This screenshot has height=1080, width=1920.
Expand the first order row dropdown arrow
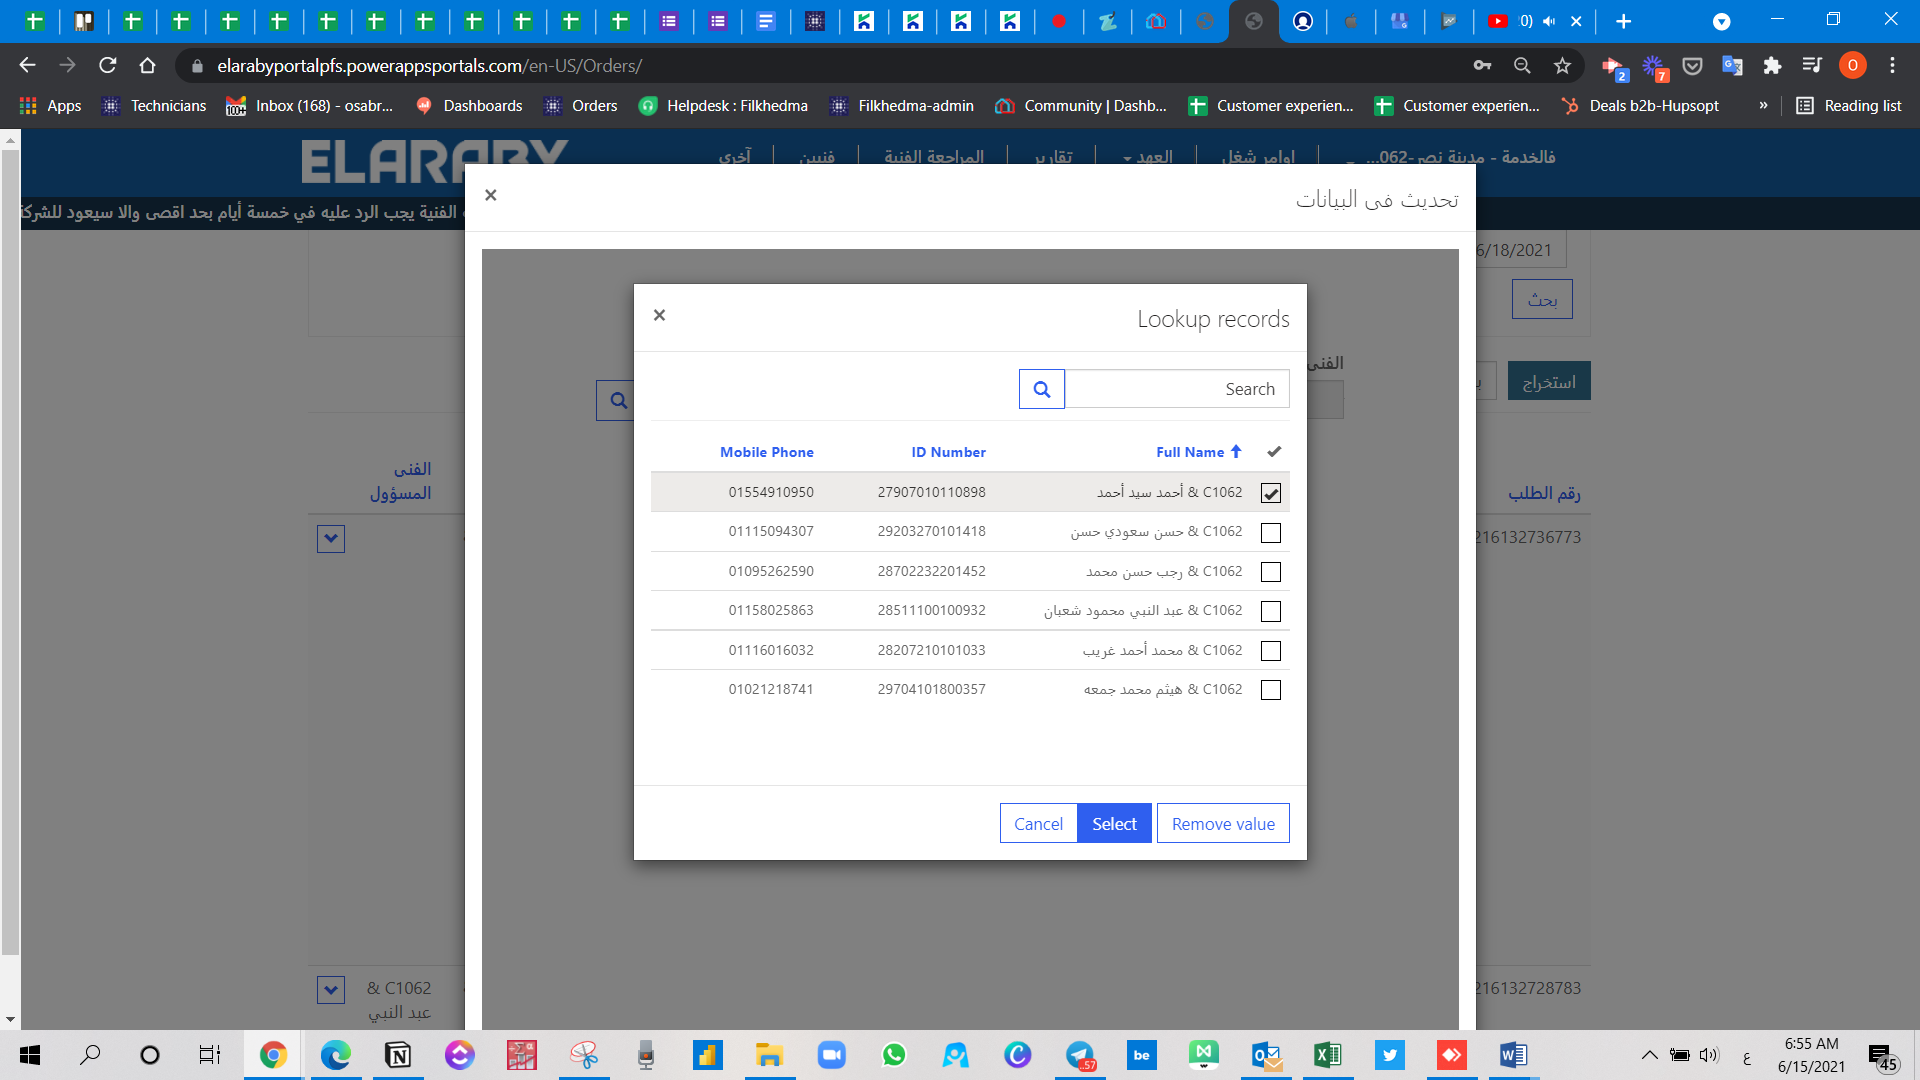pos(331,539)
